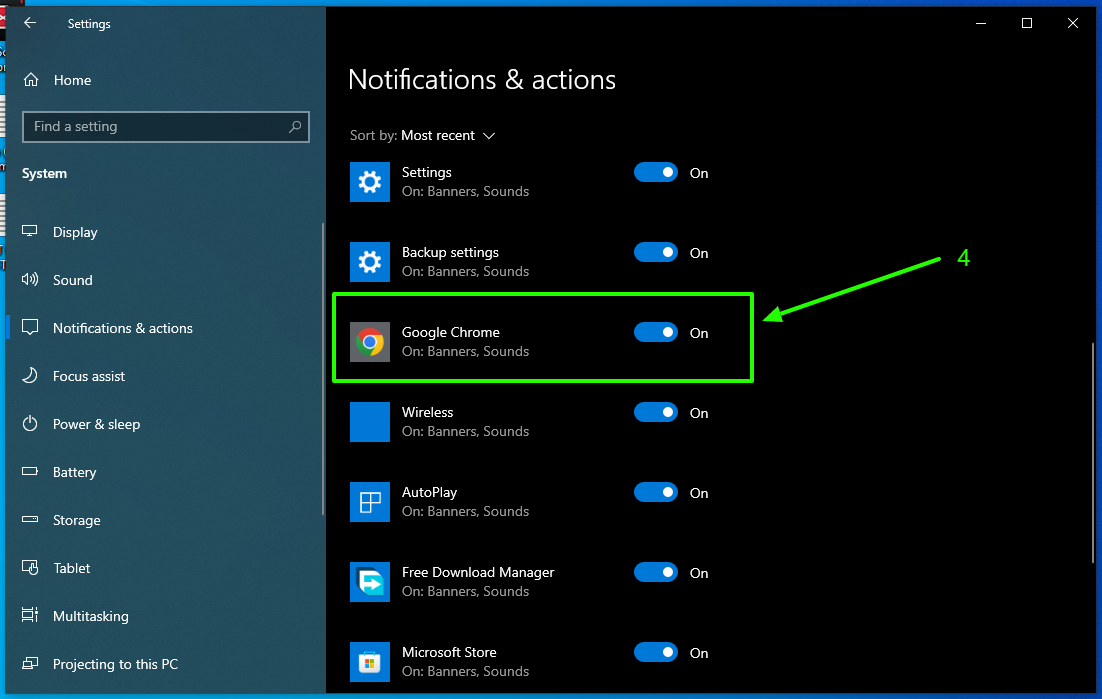Go back with the Settings back arrow
The width and height of the screenshot is (1102, 699).
pyautogui.click(x=30, y=23)
